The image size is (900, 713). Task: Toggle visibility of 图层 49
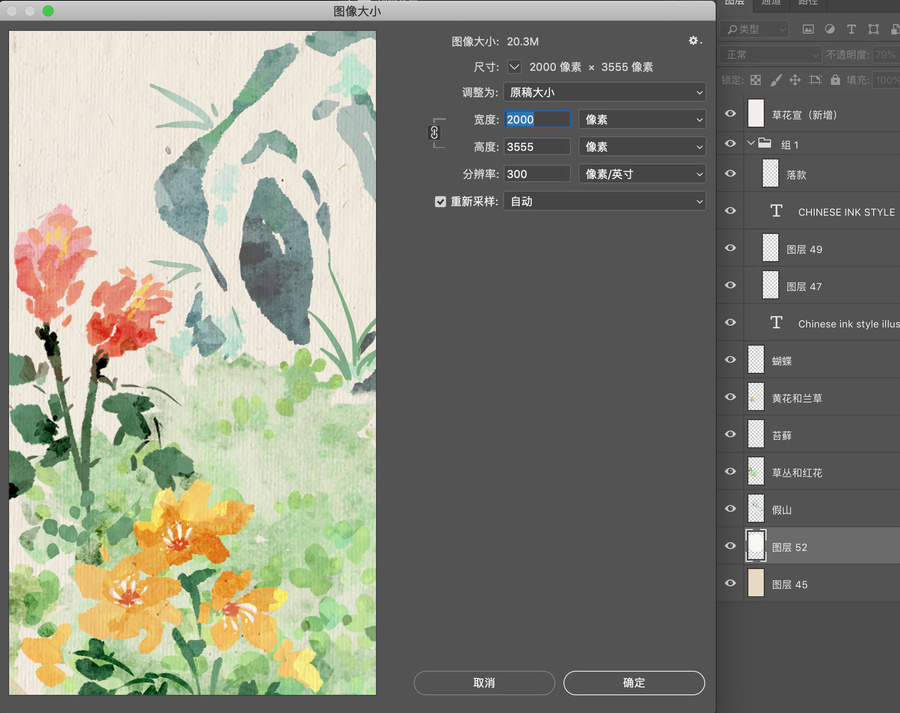(x=730, y=248)
